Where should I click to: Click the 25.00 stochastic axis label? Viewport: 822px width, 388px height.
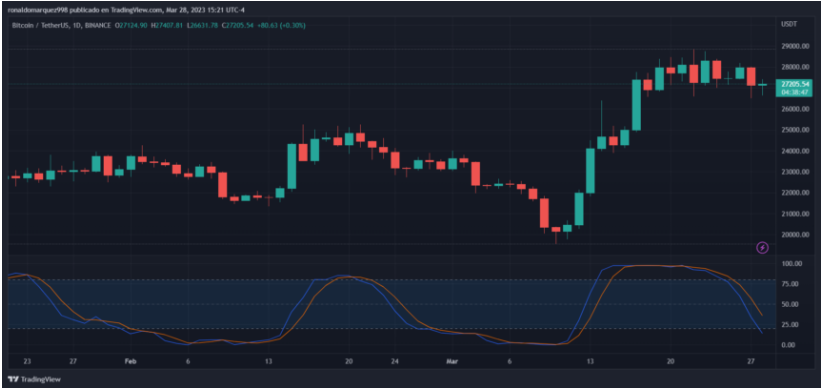coord(790,325)
